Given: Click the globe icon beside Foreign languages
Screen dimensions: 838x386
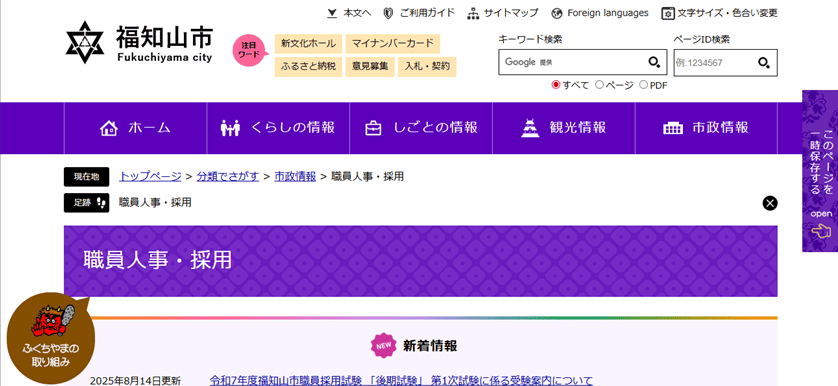Looking at the screenshot, I should click(557, 13).
